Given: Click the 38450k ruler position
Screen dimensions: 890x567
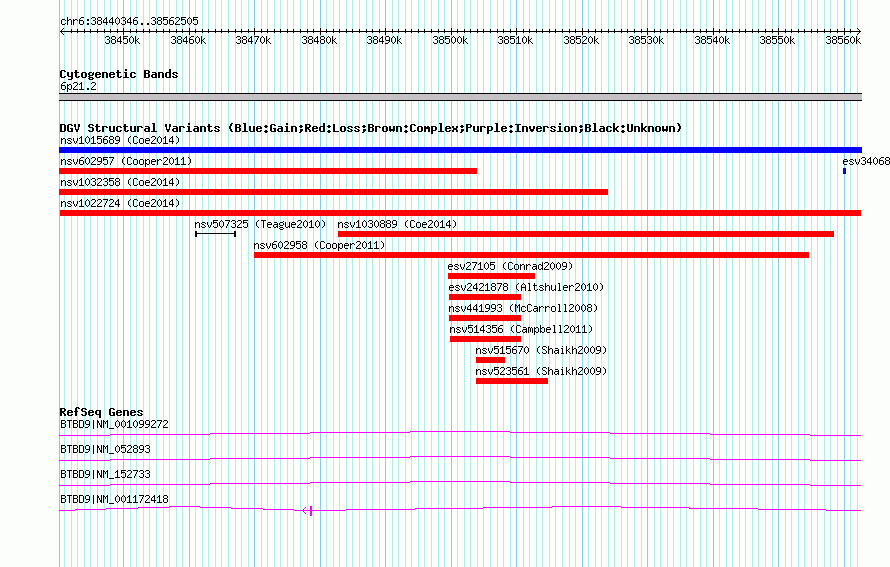Looking at the screenshot, I should pyautogui.click(x=122, y=40).
